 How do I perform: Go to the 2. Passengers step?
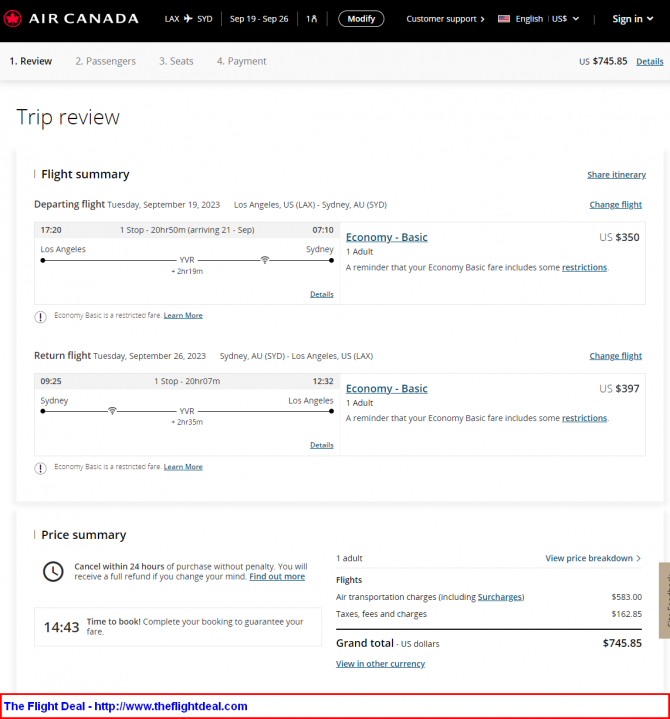(105, 61)
